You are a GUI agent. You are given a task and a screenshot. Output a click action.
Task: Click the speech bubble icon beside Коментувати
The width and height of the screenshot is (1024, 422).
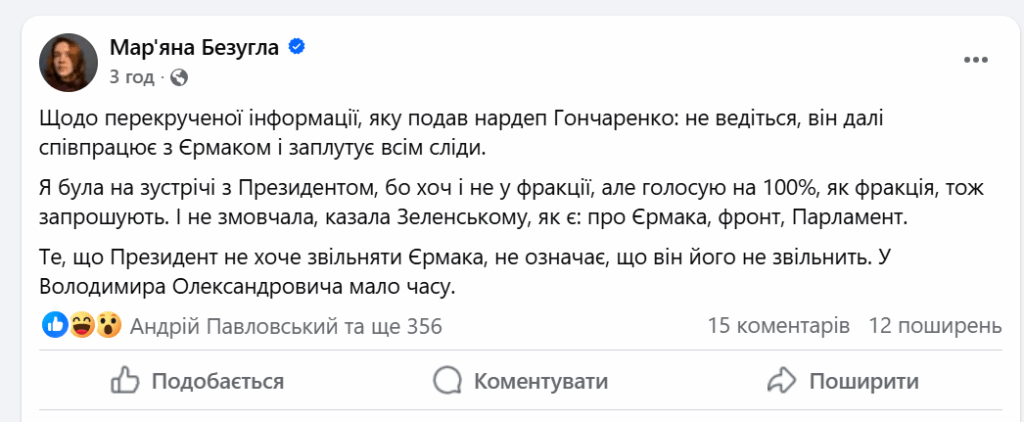point(447,380)
